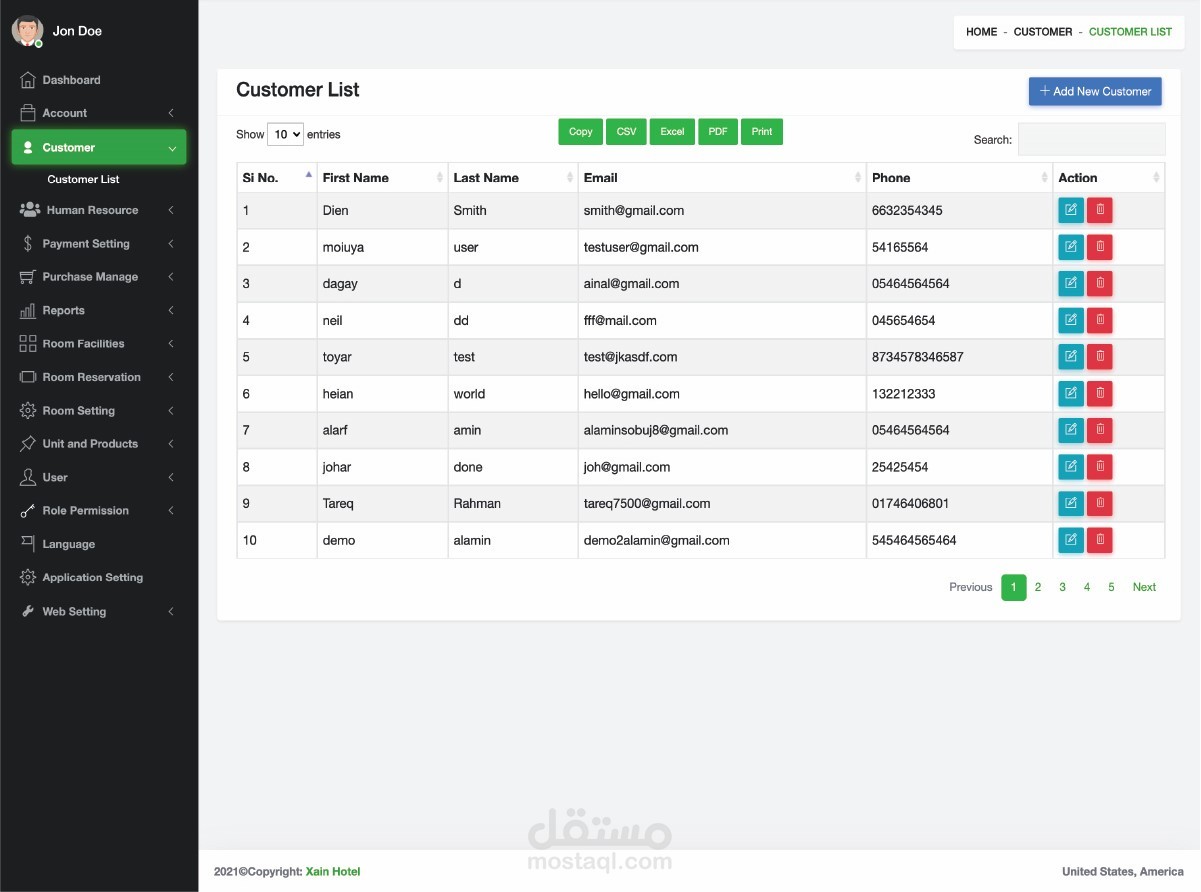Screen dimensions: 1201x892
Task: Expand the Web Setting chevron
Action: [x=171, y=611]
